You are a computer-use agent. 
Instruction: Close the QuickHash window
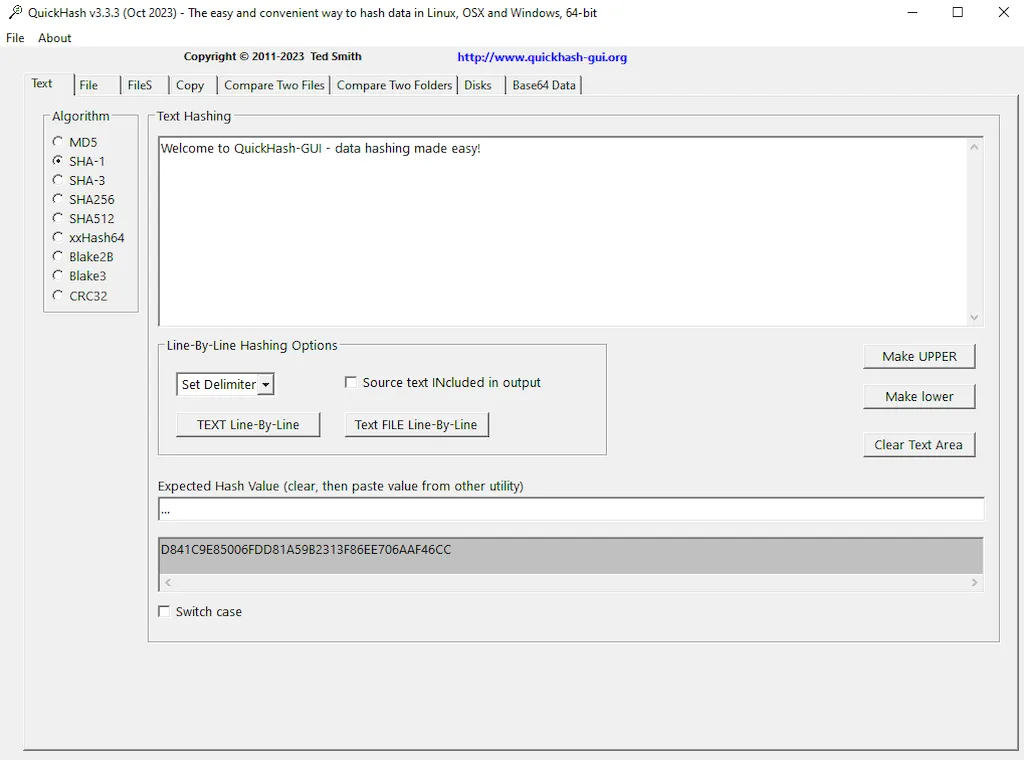1004,12
